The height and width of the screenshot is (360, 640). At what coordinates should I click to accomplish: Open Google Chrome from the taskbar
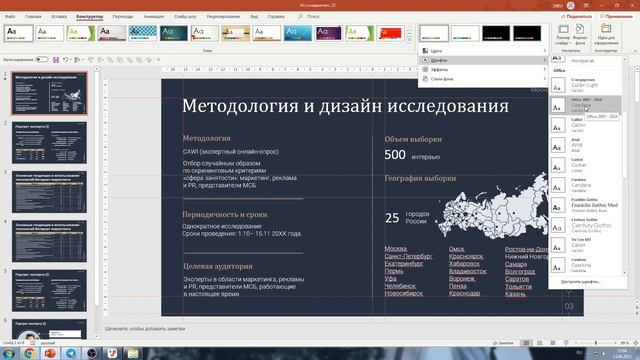click(29, 353)
